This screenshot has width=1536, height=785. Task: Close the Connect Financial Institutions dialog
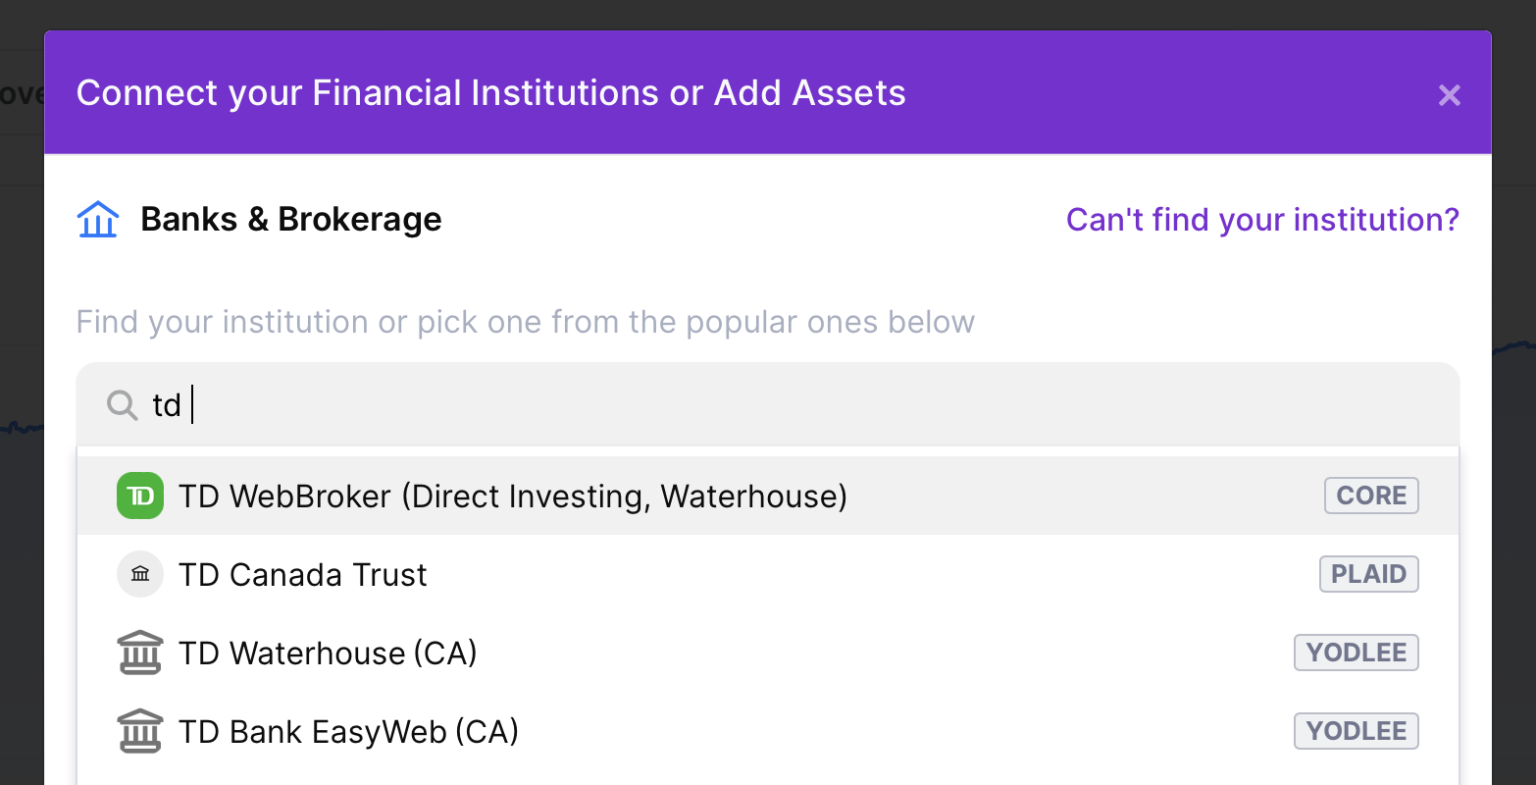pos(1449,95)
